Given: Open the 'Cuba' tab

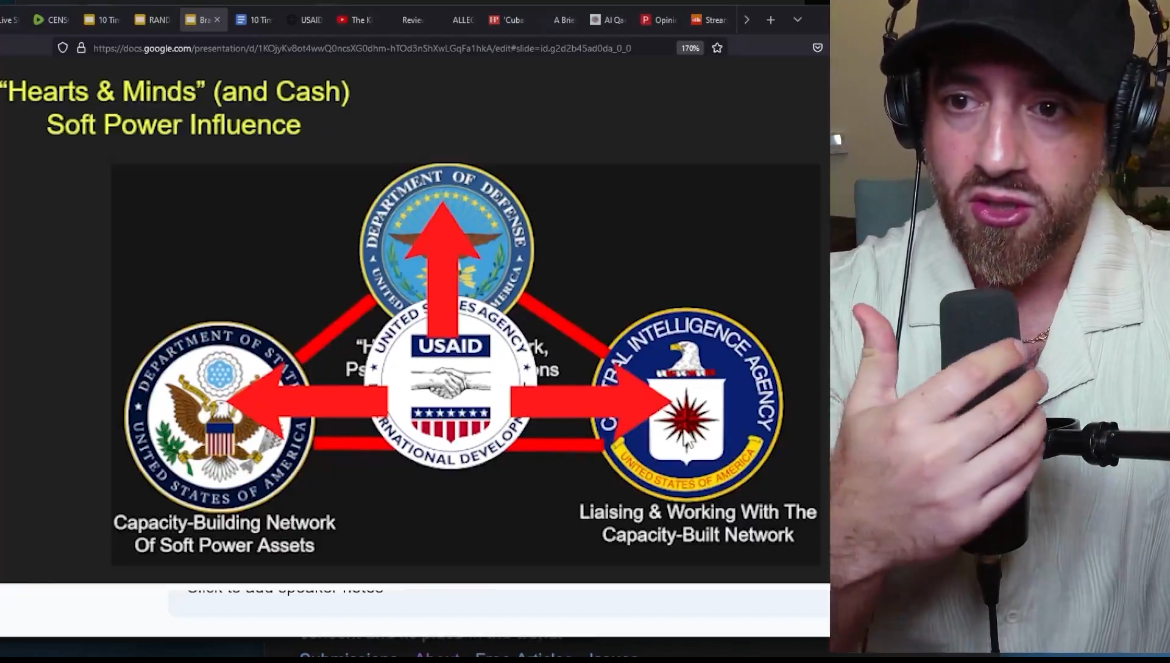Looking at the screenshot, I should [507, 20].
